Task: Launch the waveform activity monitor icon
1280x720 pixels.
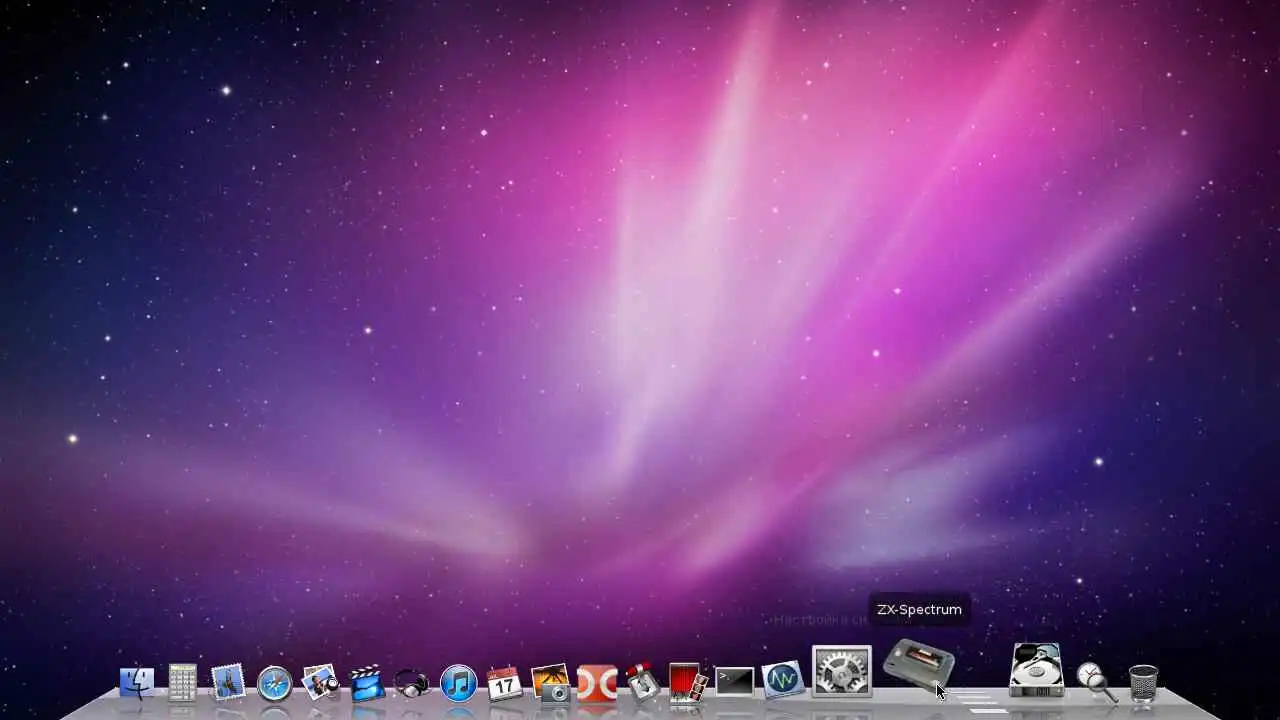Action: coord(782,680)
